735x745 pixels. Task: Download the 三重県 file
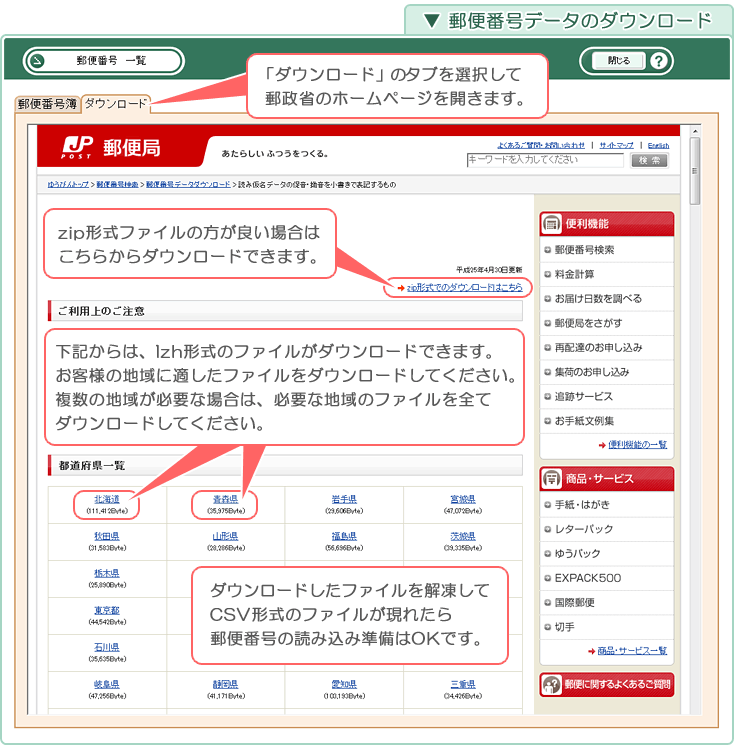coord(463,685)
